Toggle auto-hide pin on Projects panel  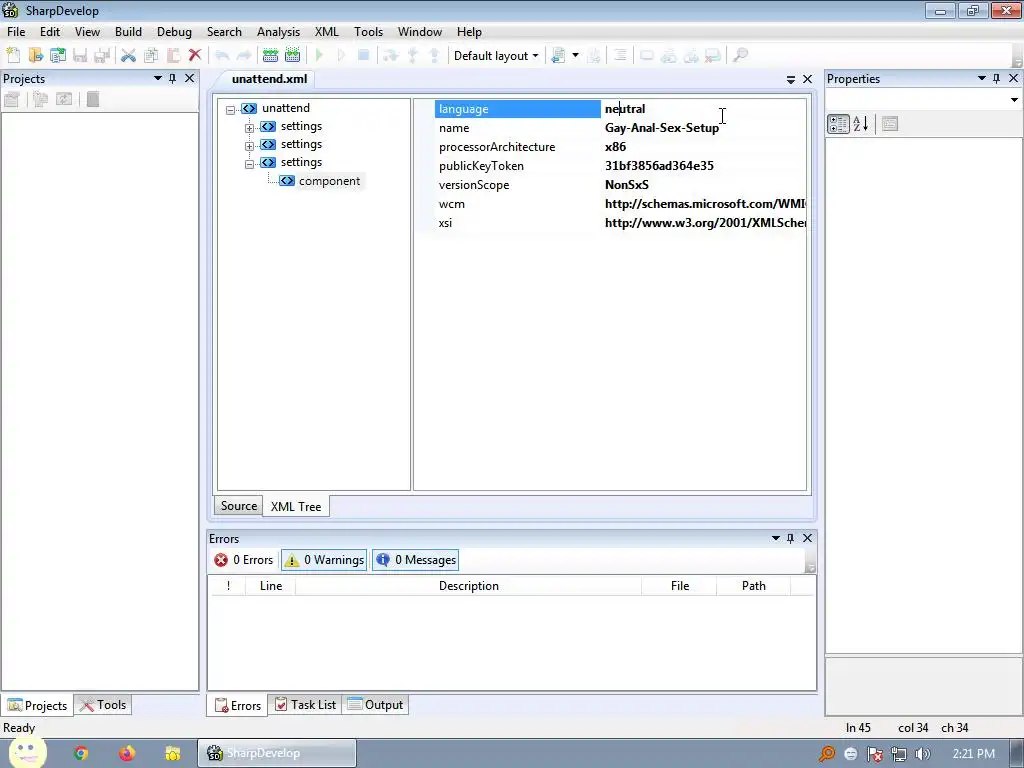tap(172, 78)
